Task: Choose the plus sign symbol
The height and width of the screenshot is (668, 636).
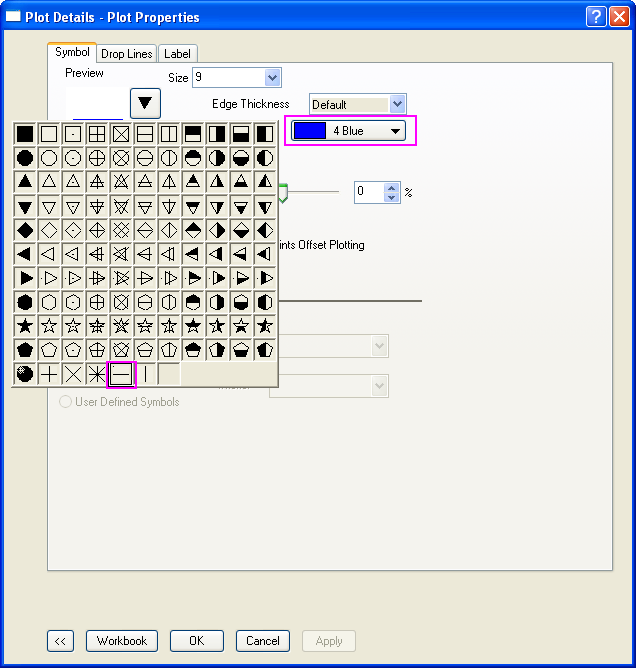Action: point(49,373)
